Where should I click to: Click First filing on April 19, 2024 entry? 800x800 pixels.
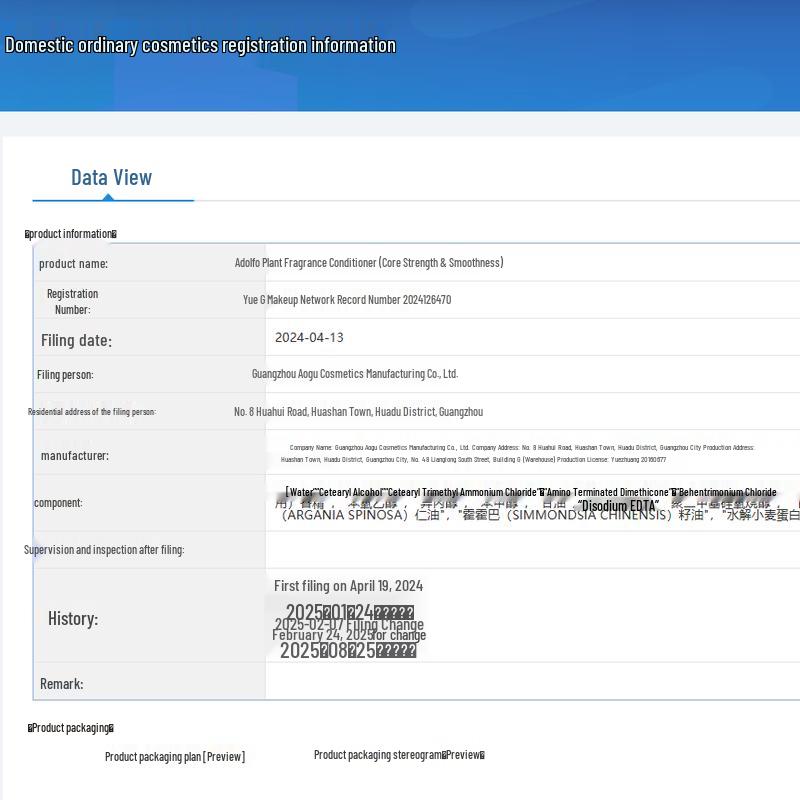pyautogui.click(x=348, y=586)
